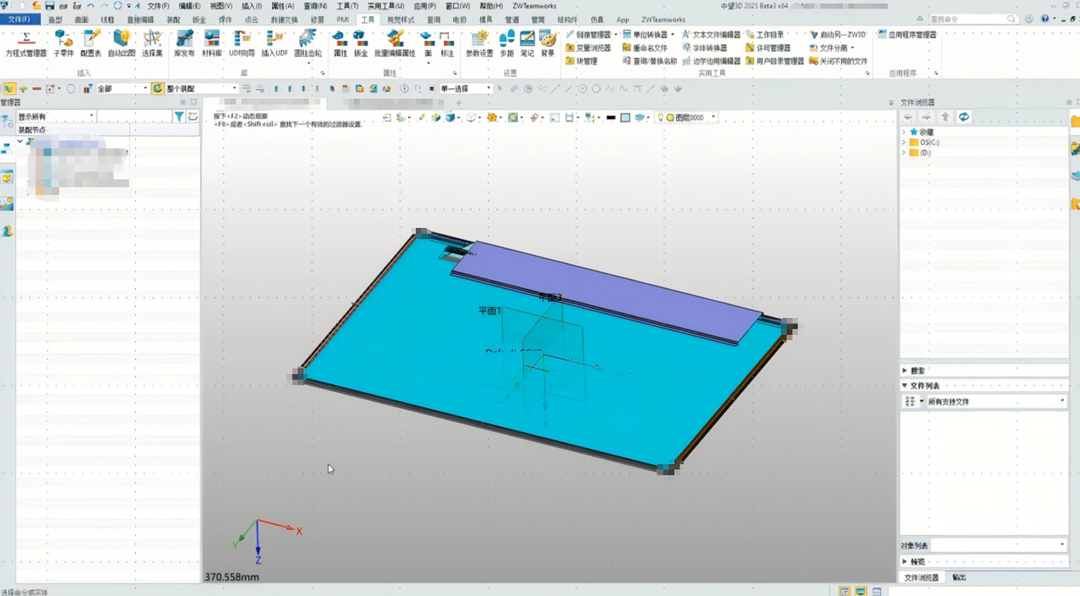Open the 工具(T) menu
The width and height of the screenshot is (1080, 596).
coord(347,6)
